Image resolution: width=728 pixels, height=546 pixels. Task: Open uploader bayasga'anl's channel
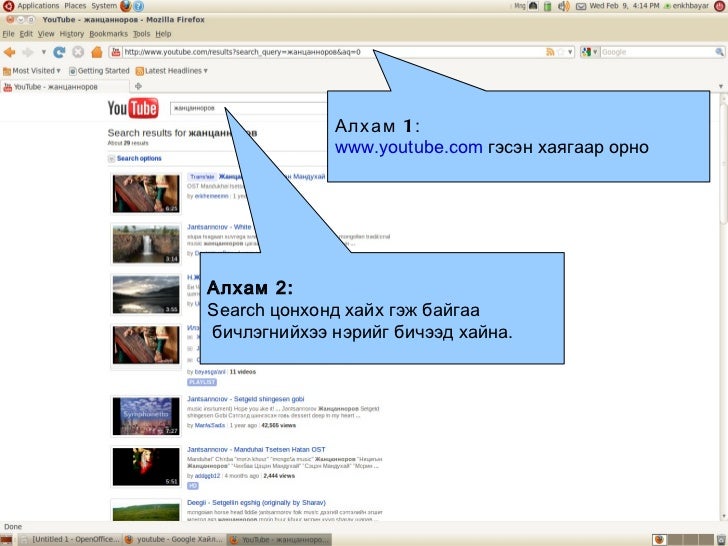[x=210, y=372]
